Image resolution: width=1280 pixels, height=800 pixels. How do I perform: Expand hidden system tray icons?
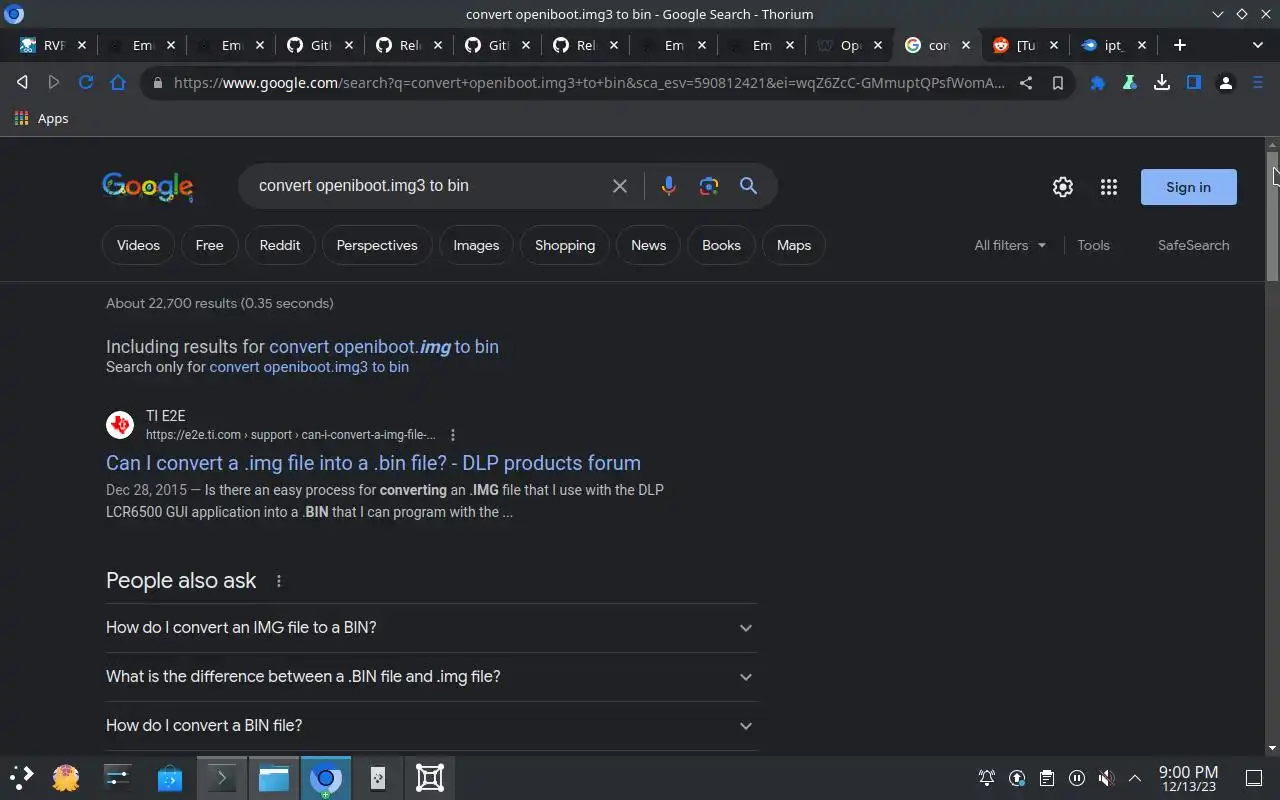click(1135, 778)
